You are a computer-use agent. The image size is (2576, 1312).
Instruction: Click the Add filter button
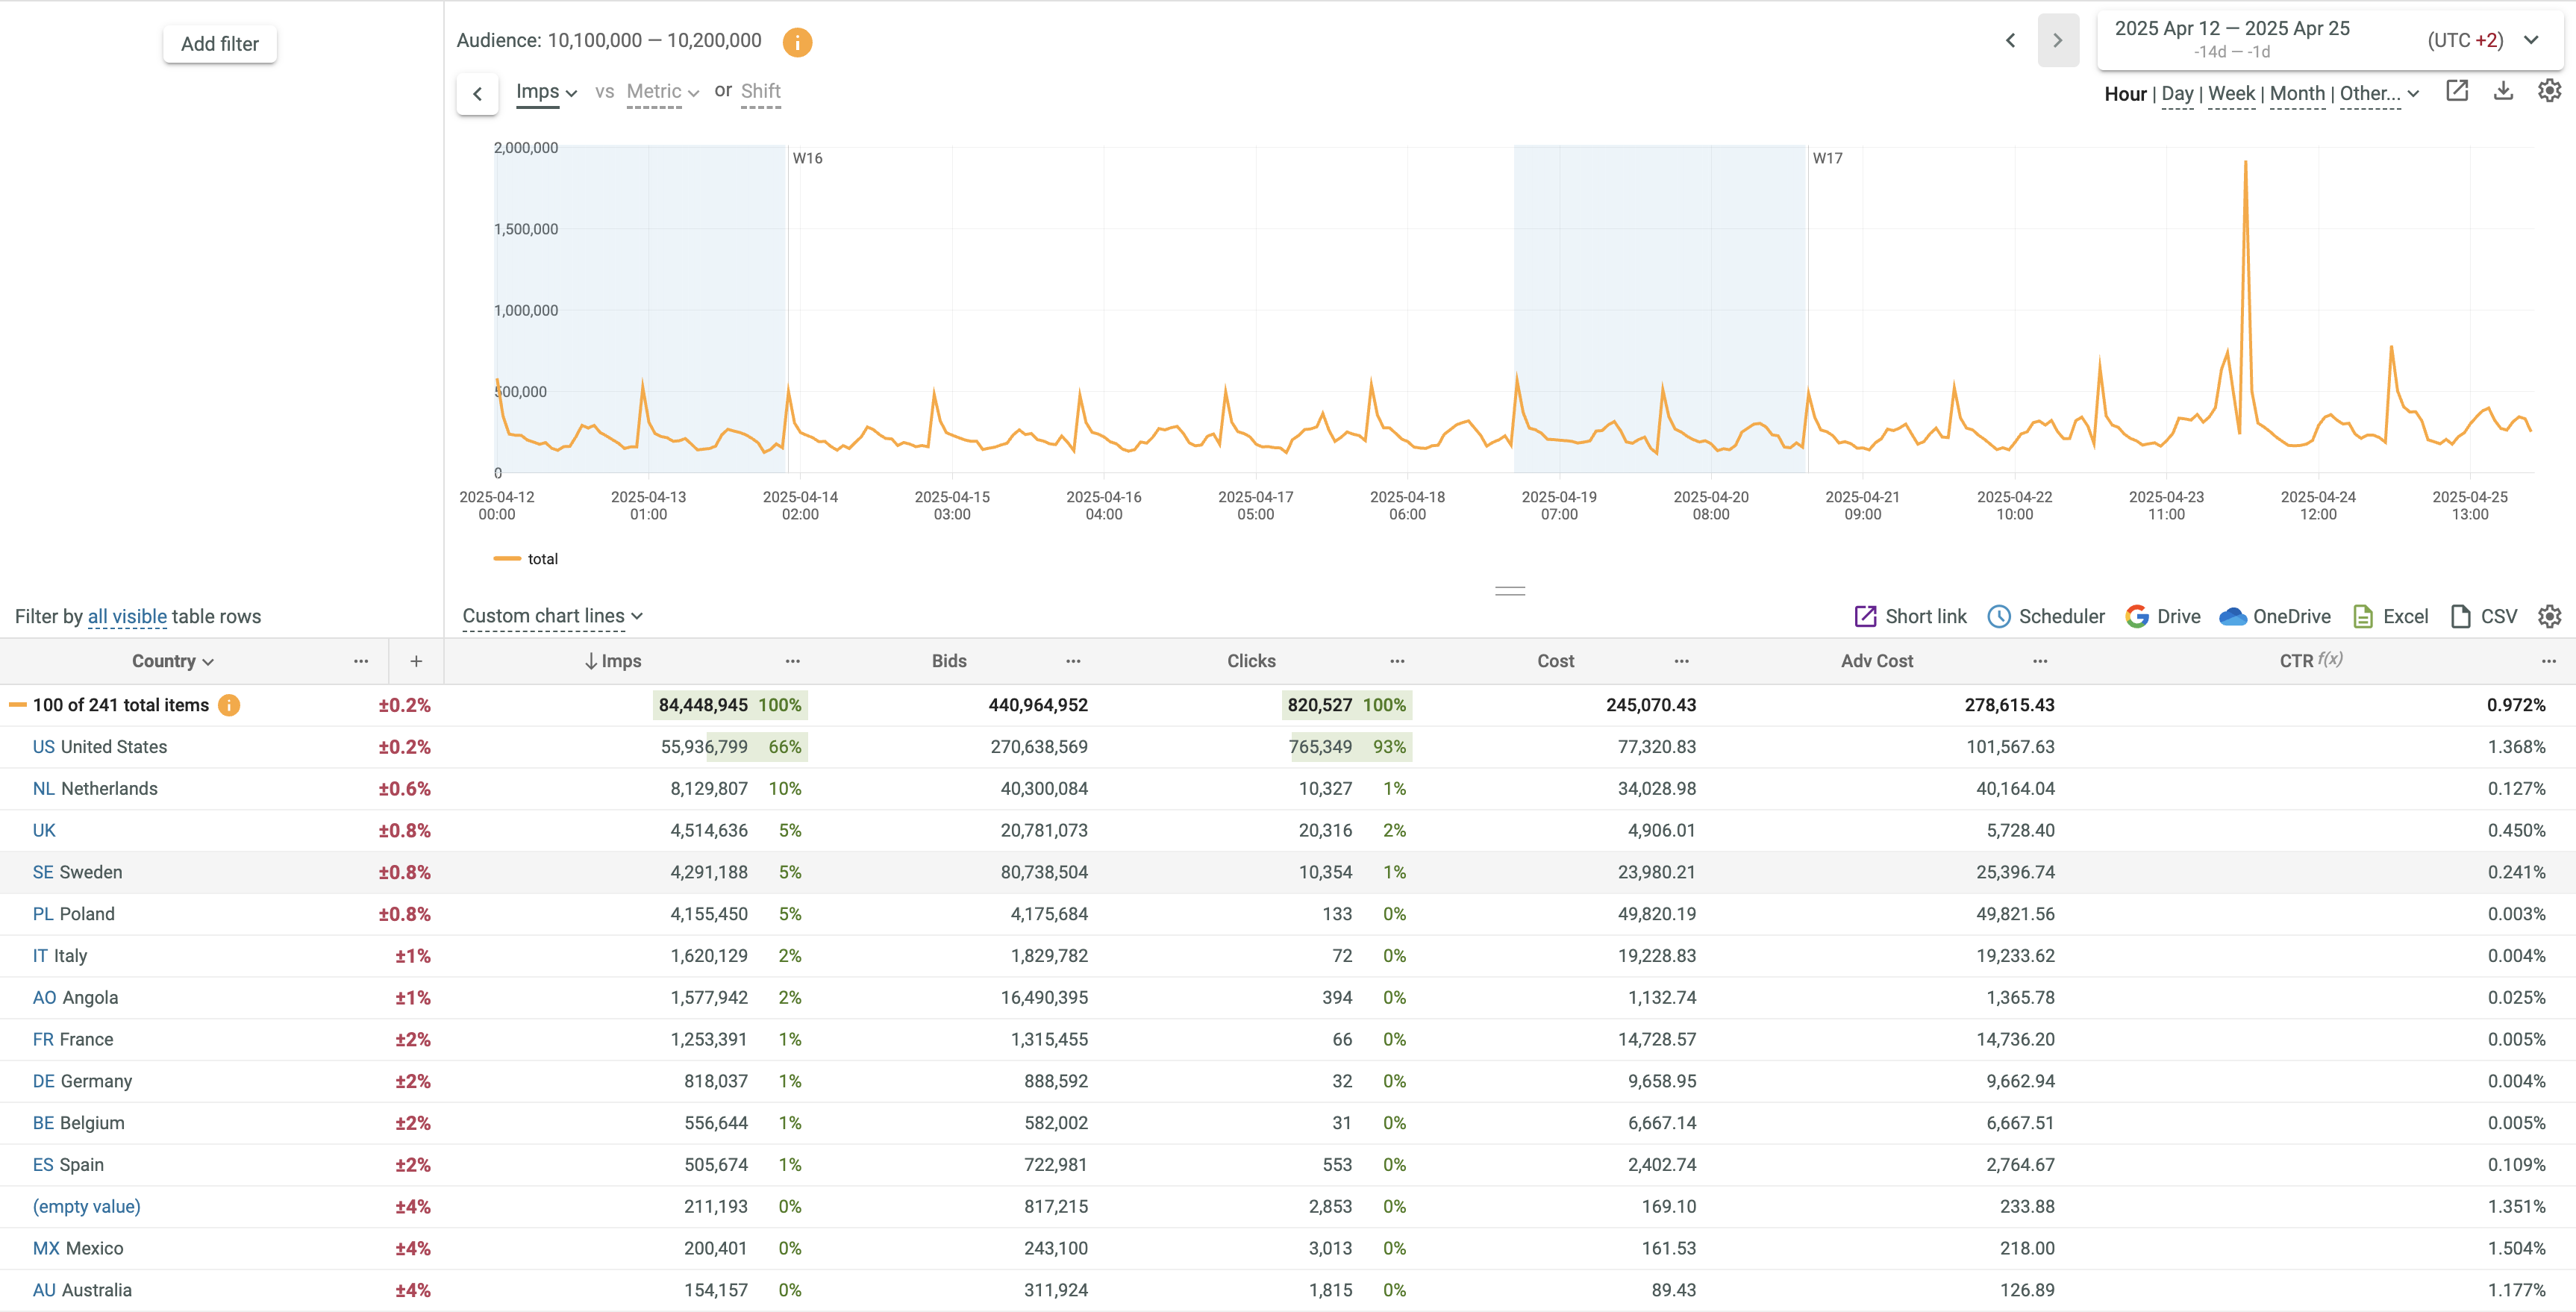point(219,44)
